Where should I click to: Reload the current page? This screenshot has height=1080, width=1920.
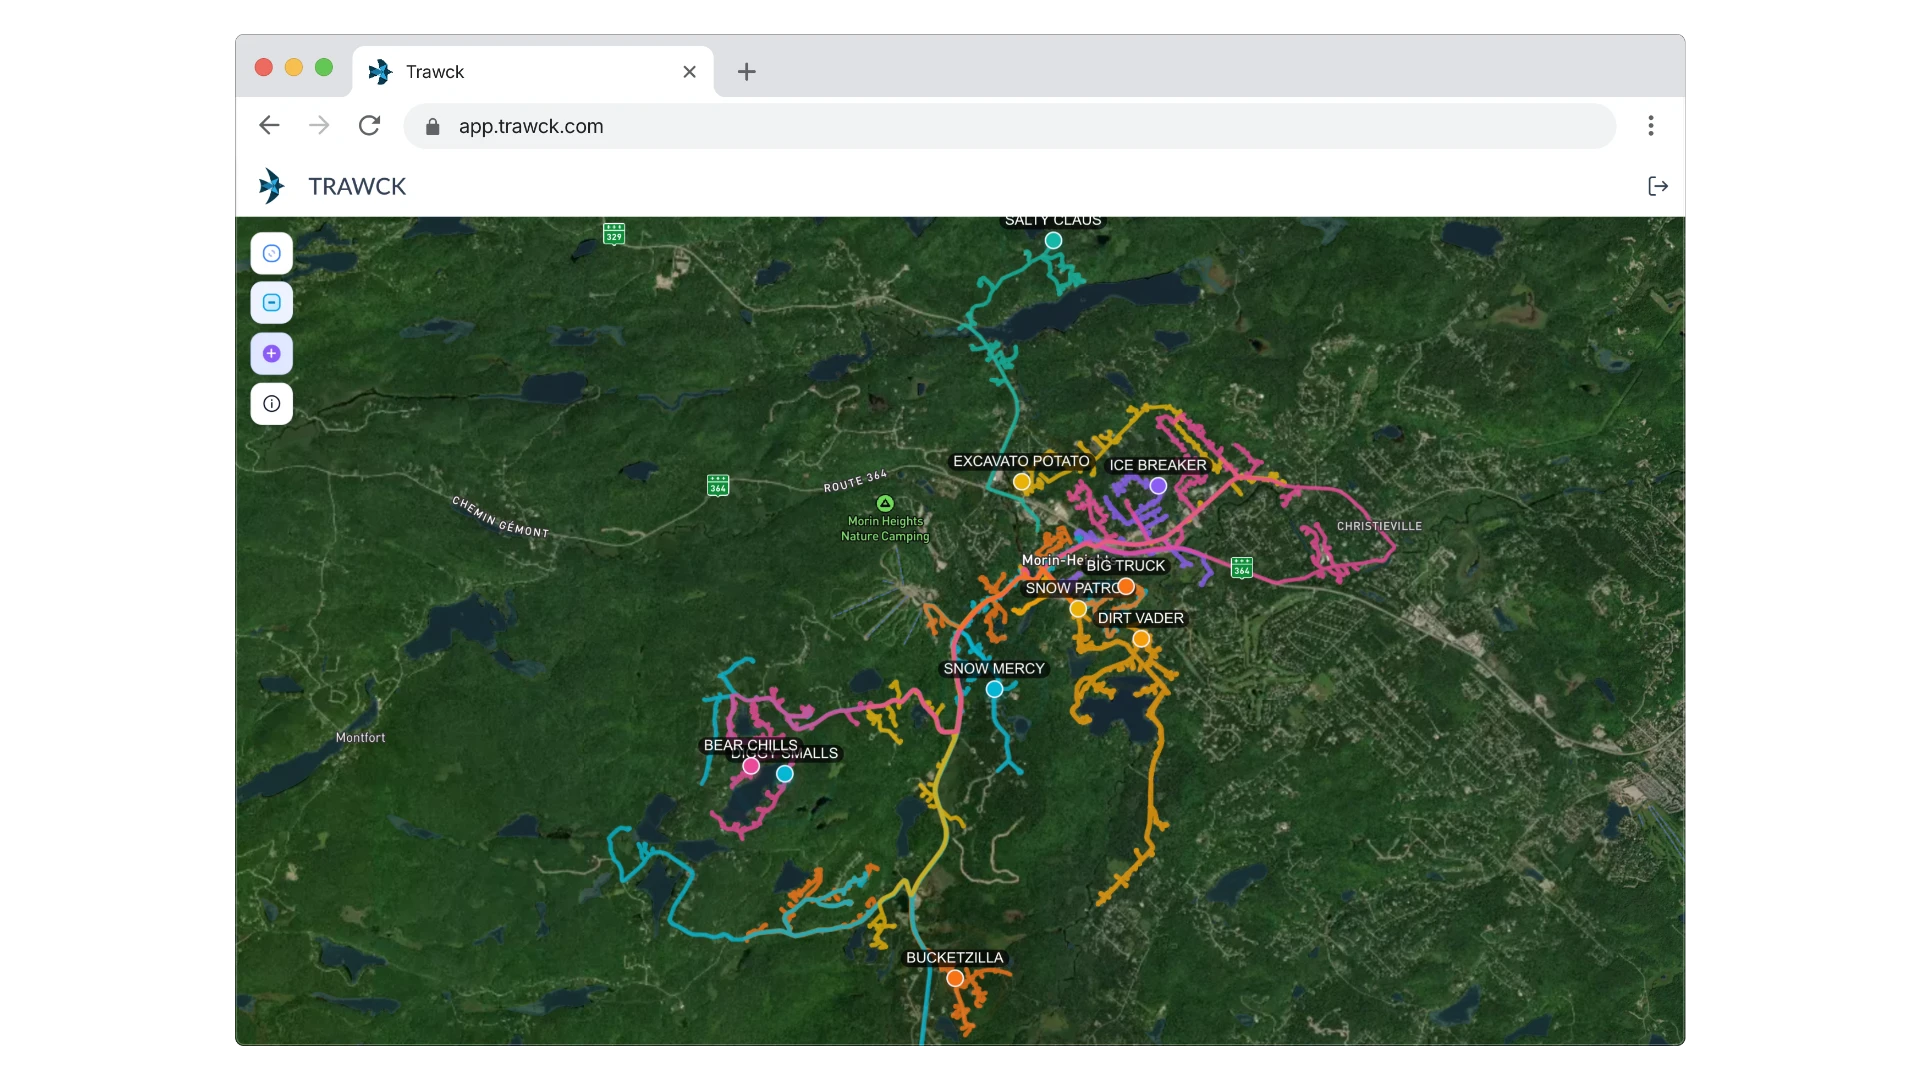[x=369, y=125]
